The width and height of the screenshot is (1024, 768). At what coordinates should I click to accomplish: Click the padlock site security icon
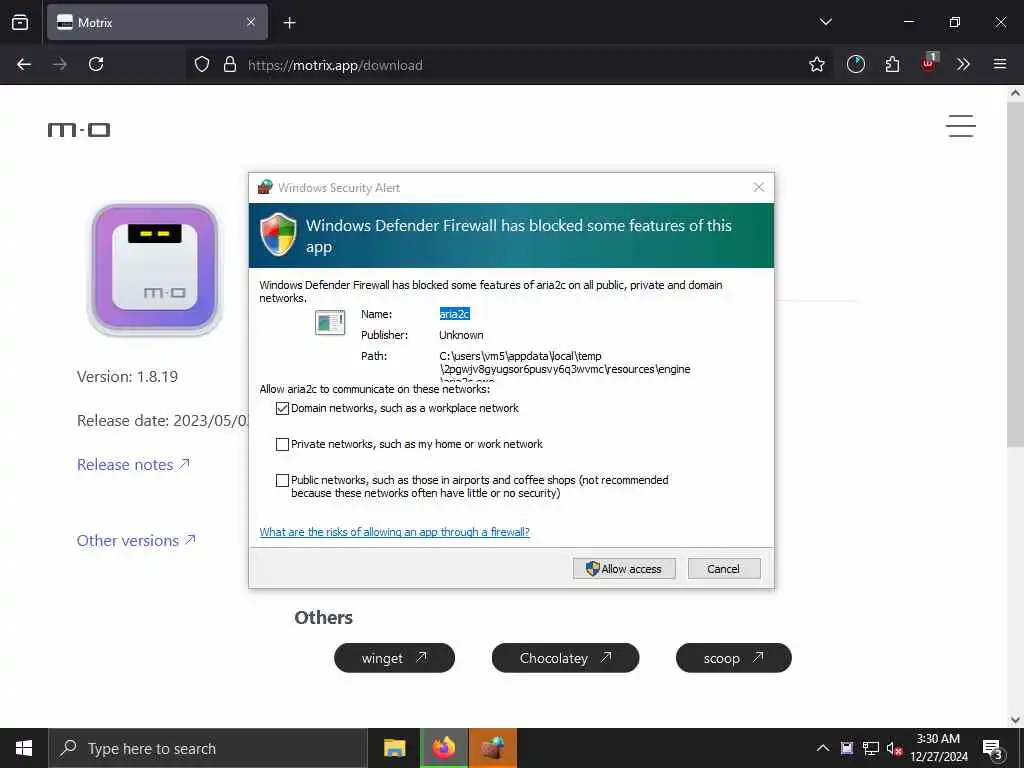click(x=230, y=64)
